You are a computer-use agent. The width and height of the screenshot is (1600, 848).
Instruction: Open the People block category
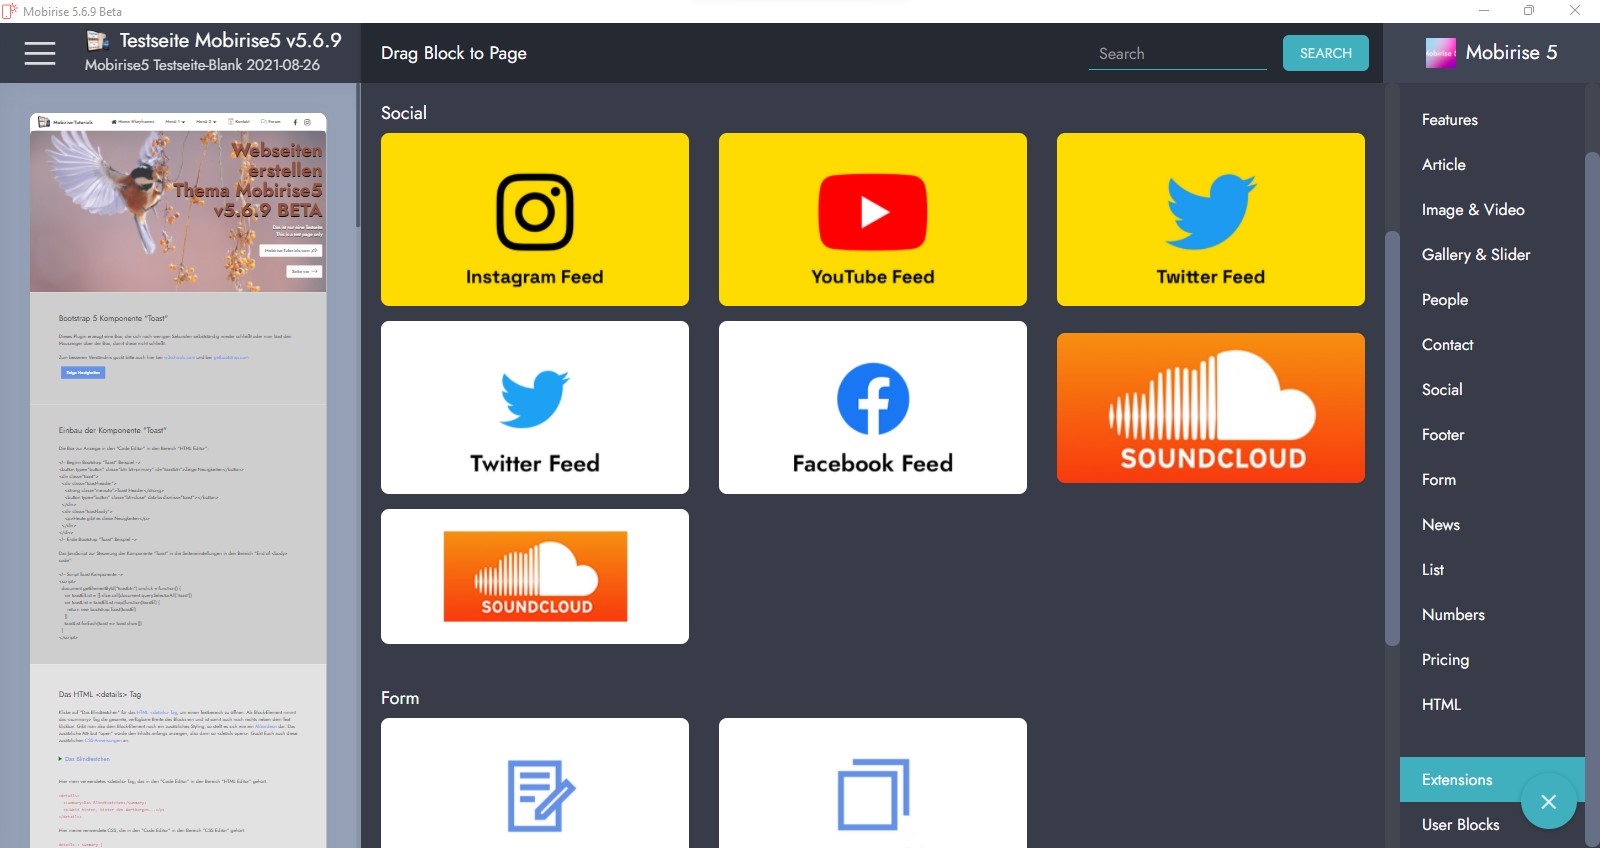coord(1445,300)
